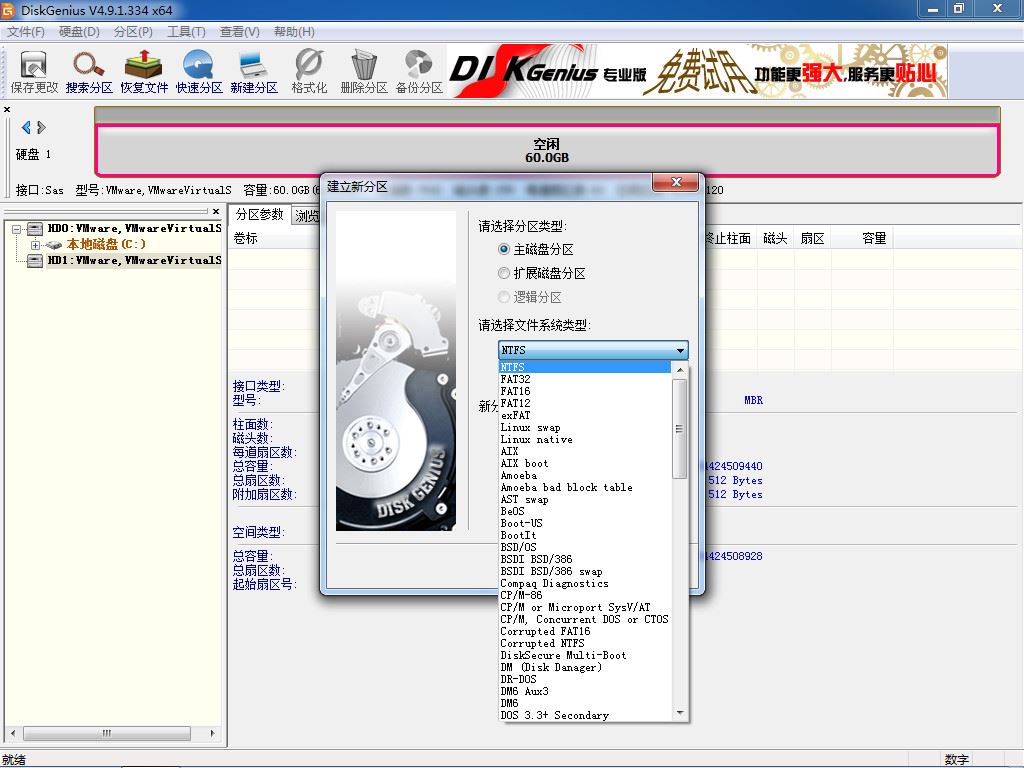This screenshot has width=1024, height=768.
Task: Click the 新建分区 (New partition) toolbar icon
Action: (x=253, y=72)
